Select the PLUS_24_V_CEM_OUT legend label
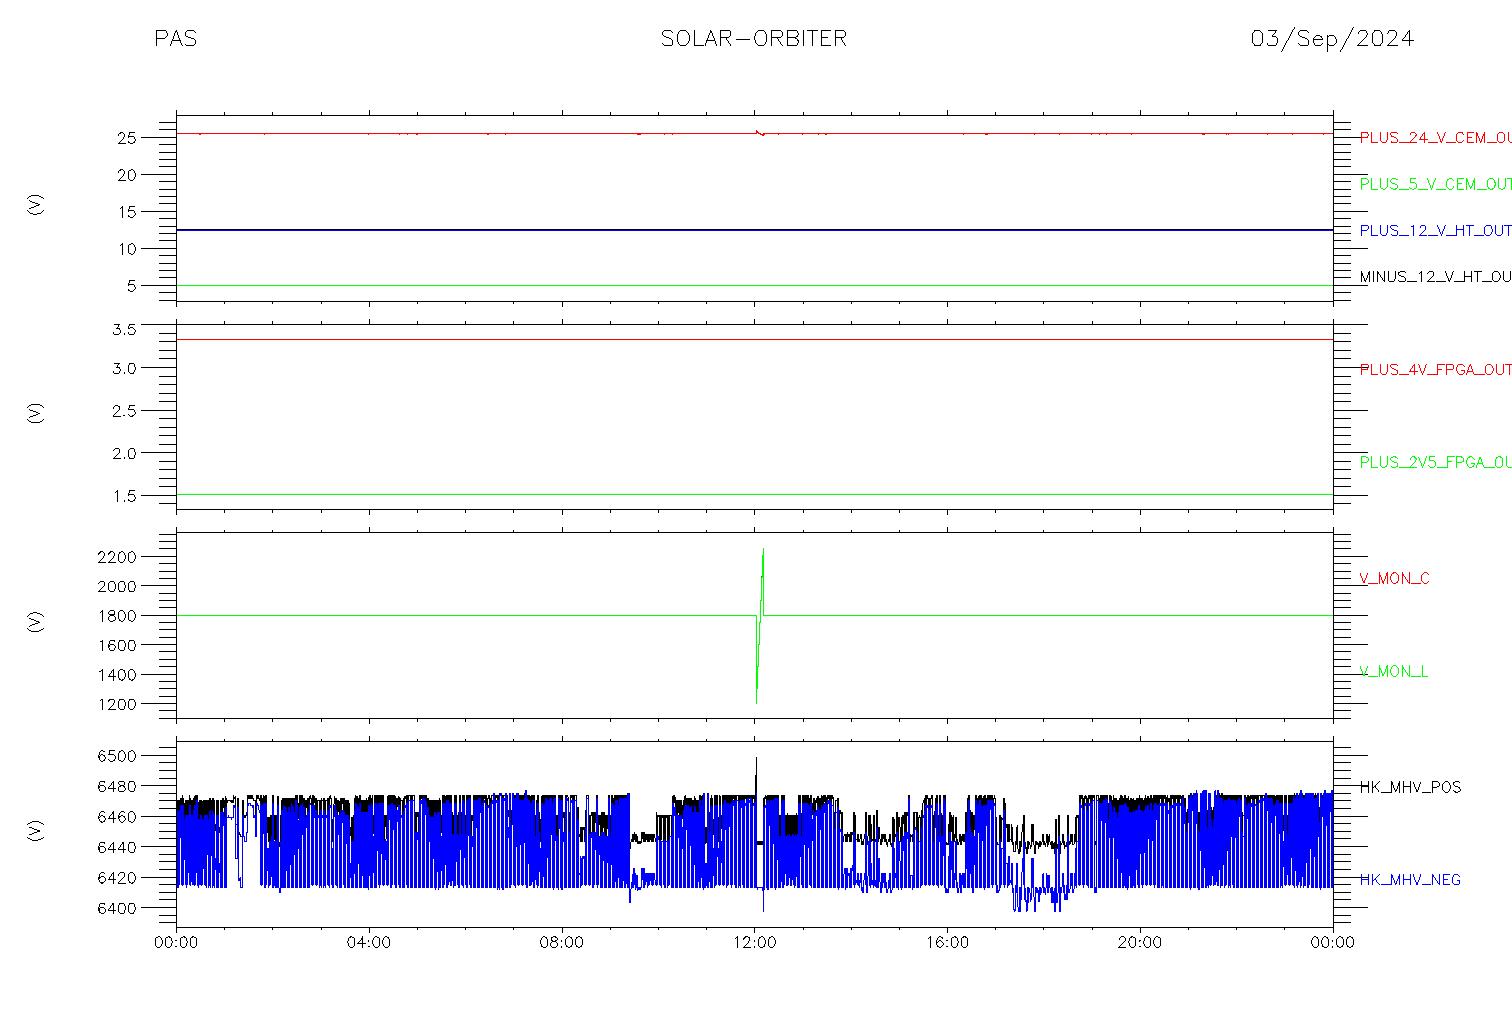Screen dimensions: 1512x1020 1435,138
